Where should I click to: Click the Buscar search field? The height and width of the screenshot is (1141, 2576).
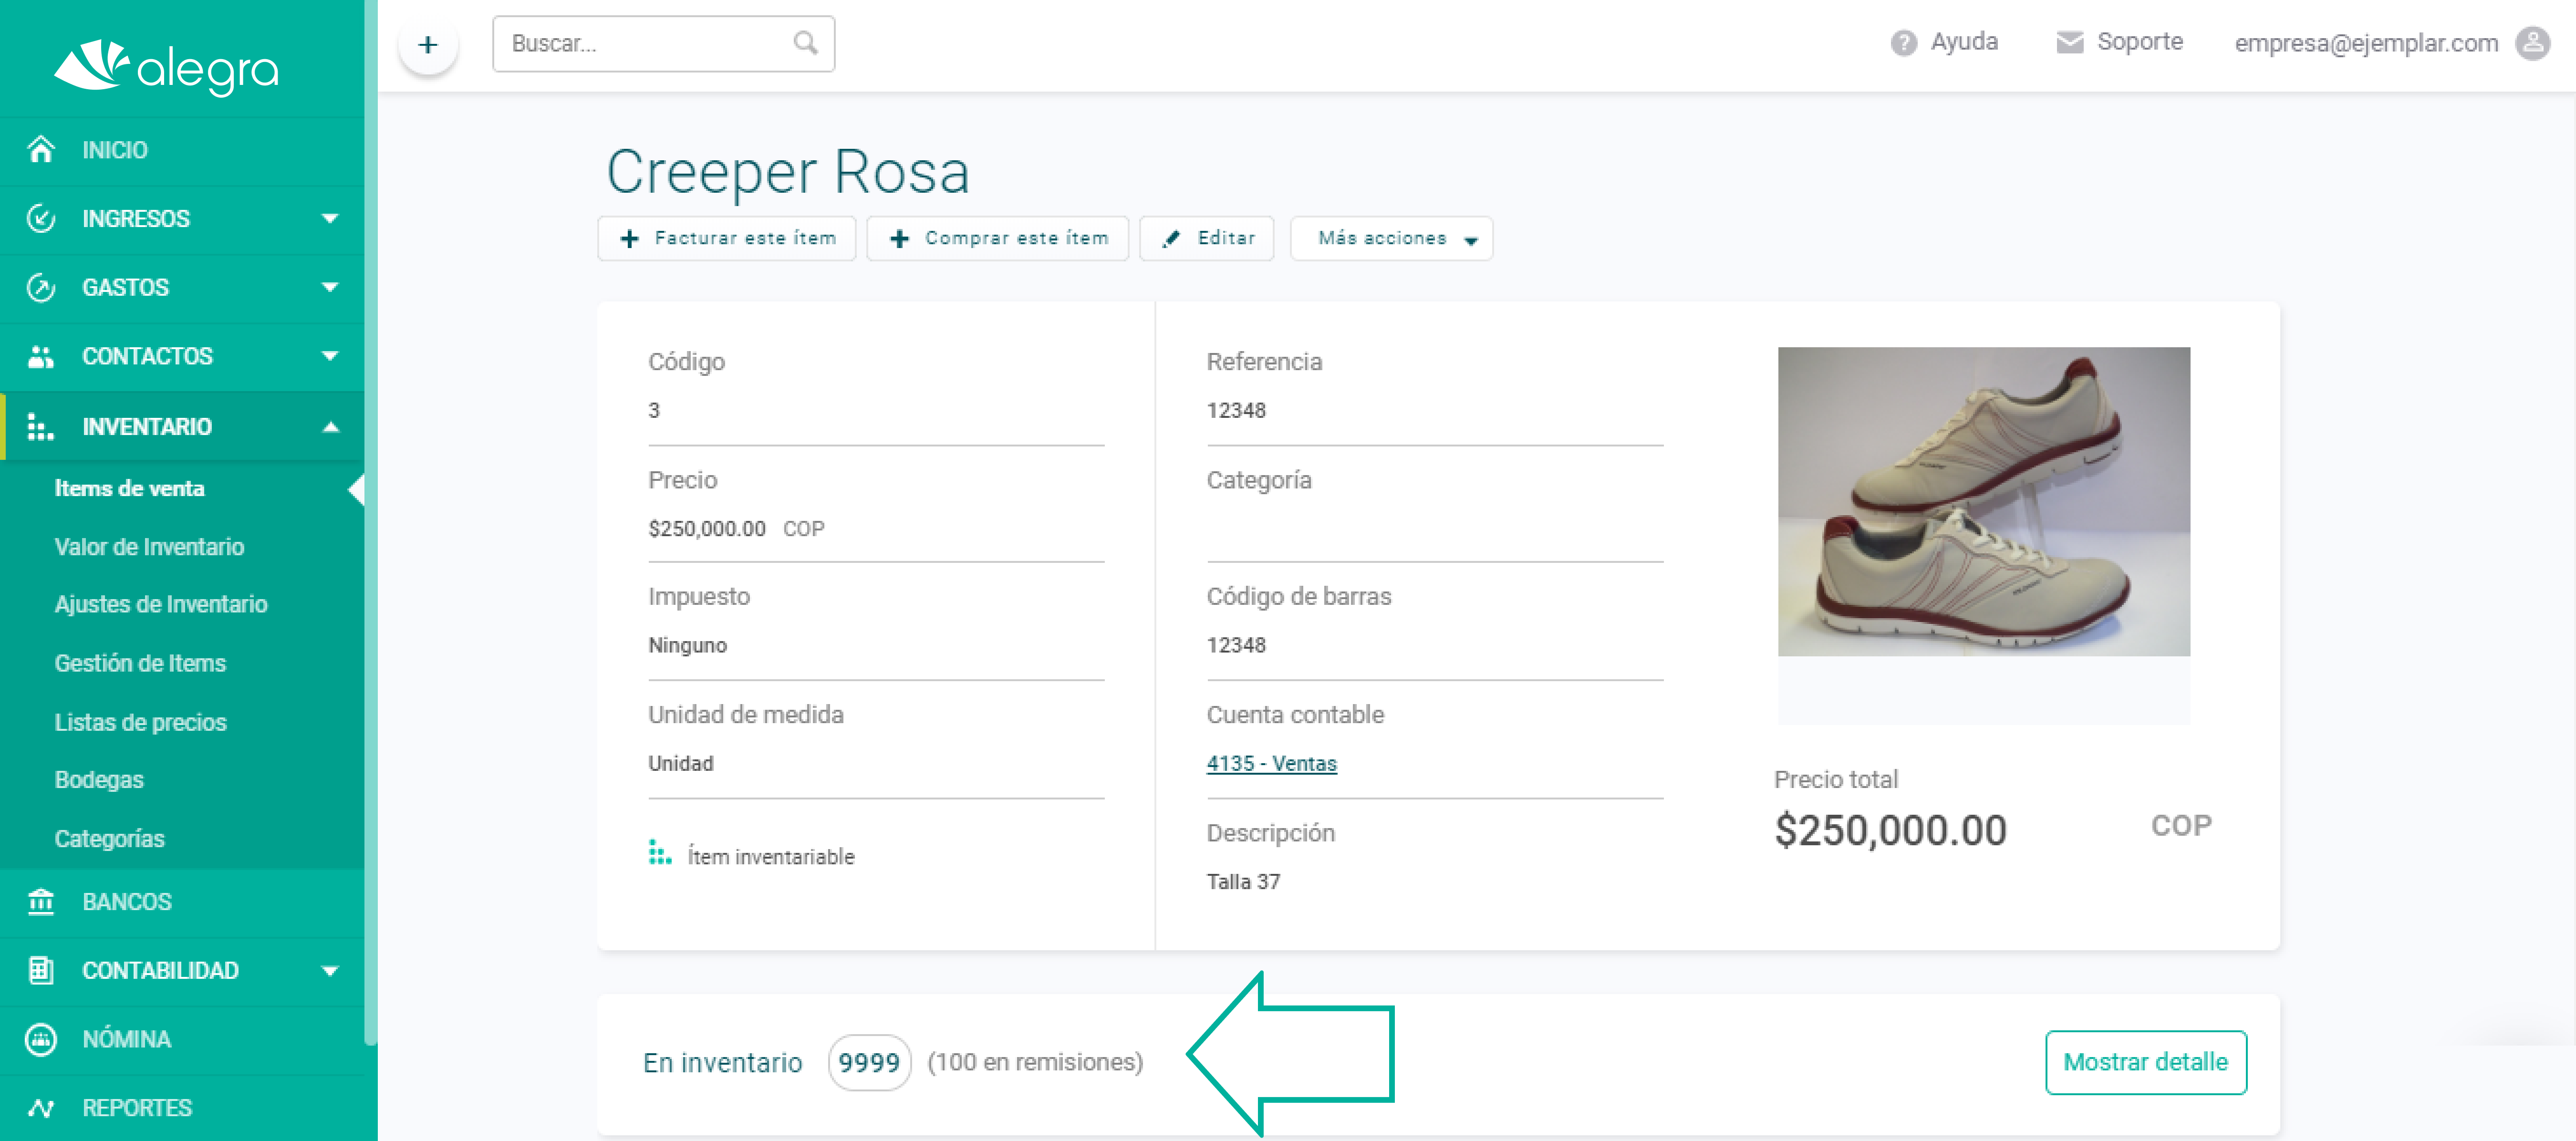pos(664,44)
